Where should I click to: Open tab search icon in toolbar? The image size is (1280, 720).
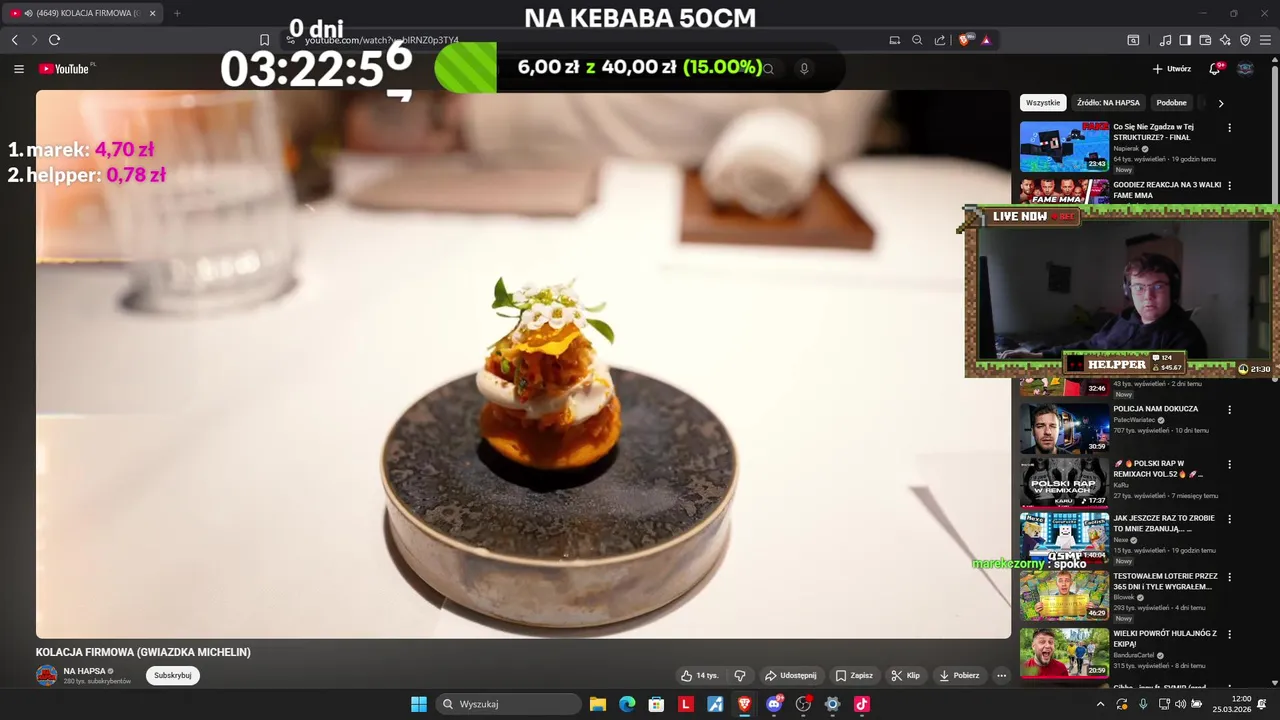click(x=1133, y=40)
